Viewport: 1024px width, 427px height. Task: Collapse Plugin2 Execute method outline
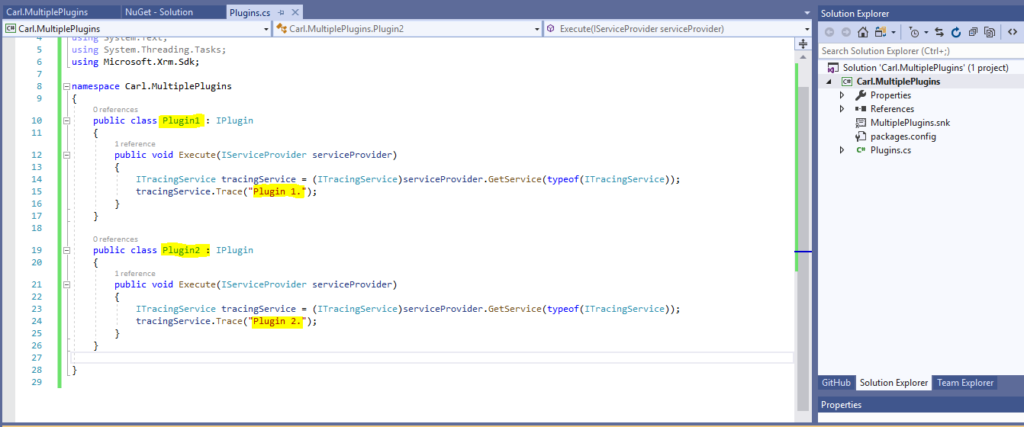pos(66,285)
